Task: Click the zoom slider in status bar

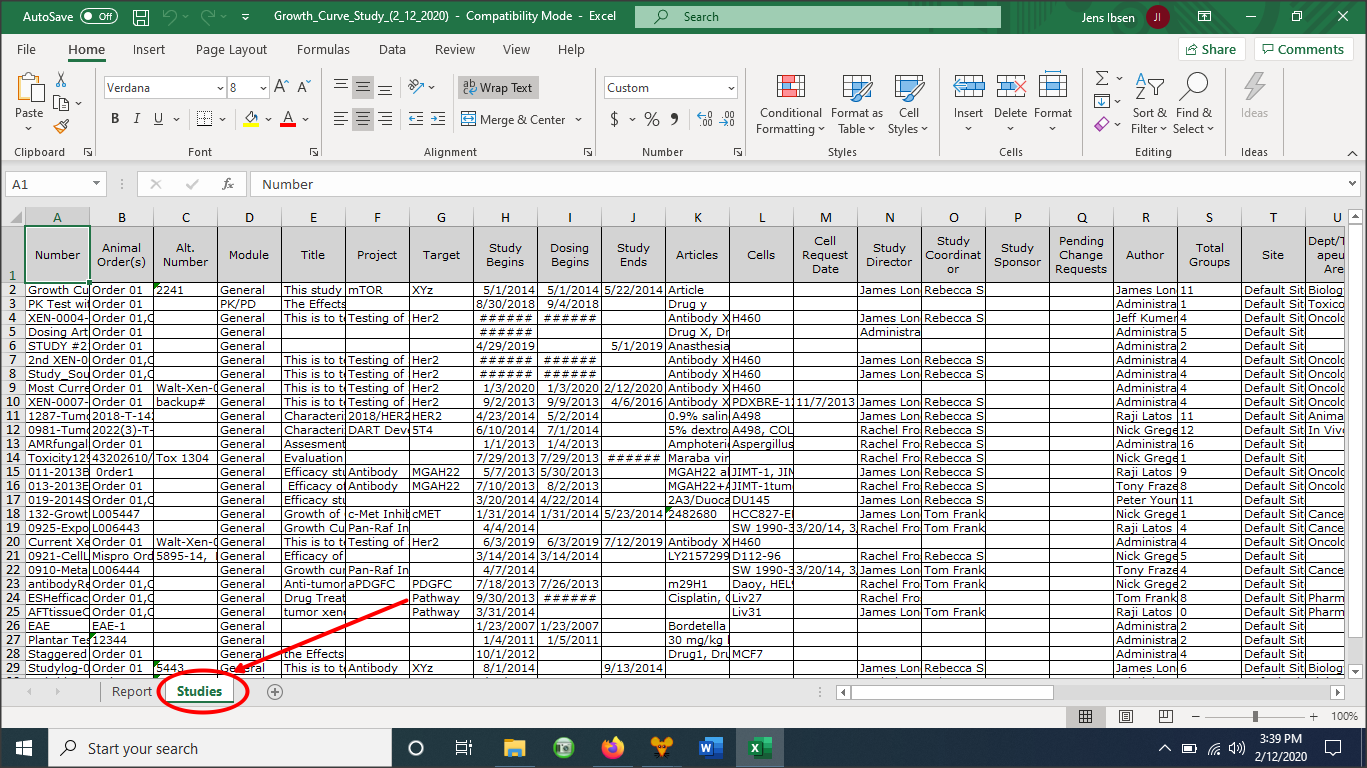Action: point(1255,717)
